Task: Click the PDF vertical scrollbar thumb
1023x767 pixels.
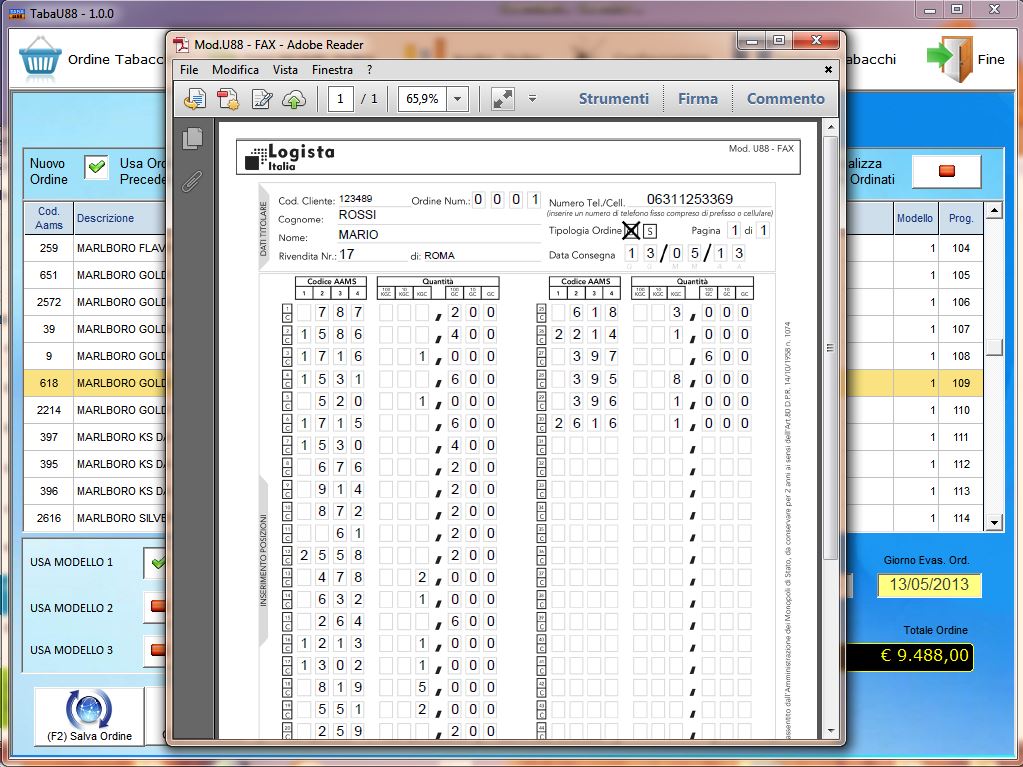Action: tap(830, 348)
